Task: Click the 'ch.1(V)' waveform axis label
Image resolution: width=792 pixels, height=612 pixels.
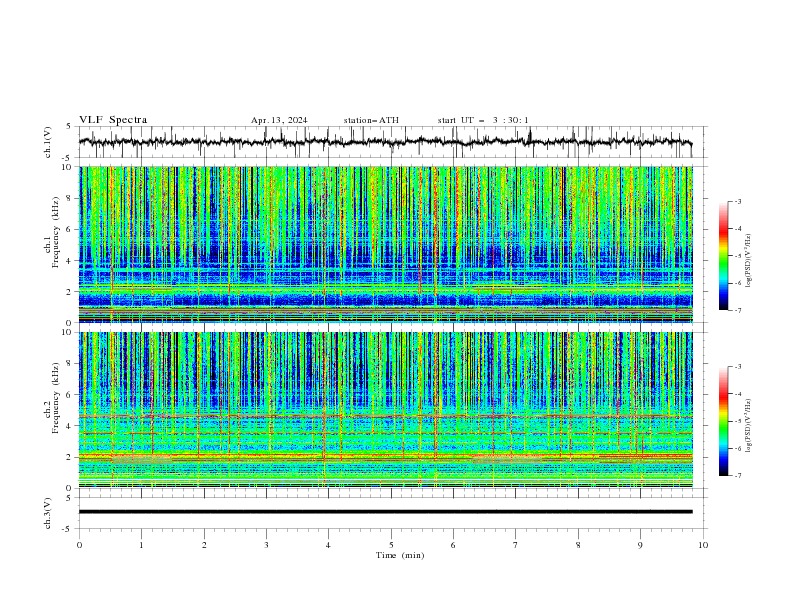Action: [x=48, y=142]
